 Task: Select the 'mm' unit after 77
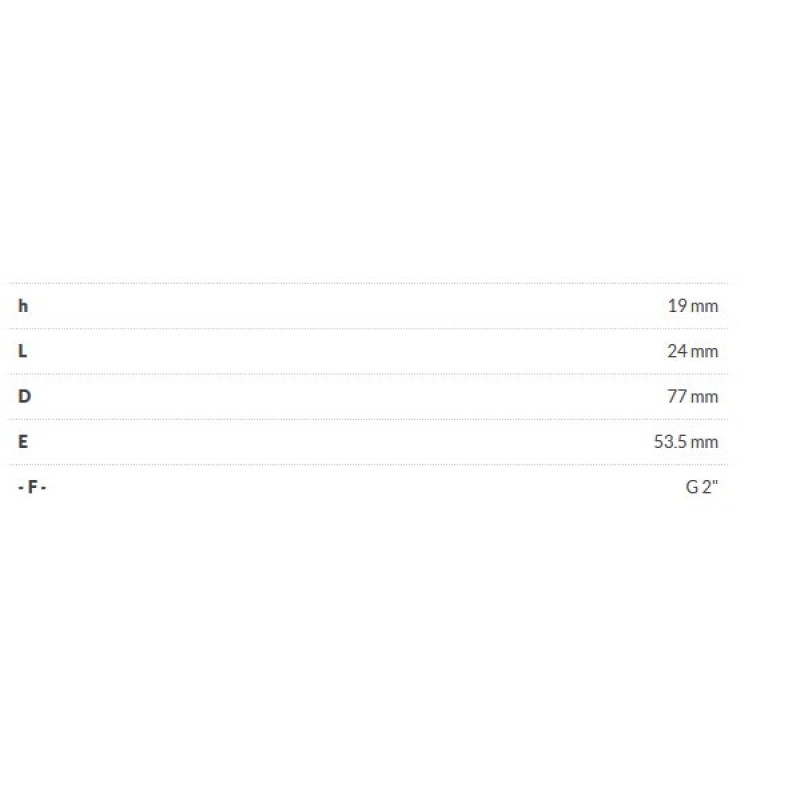click(705, 396)
